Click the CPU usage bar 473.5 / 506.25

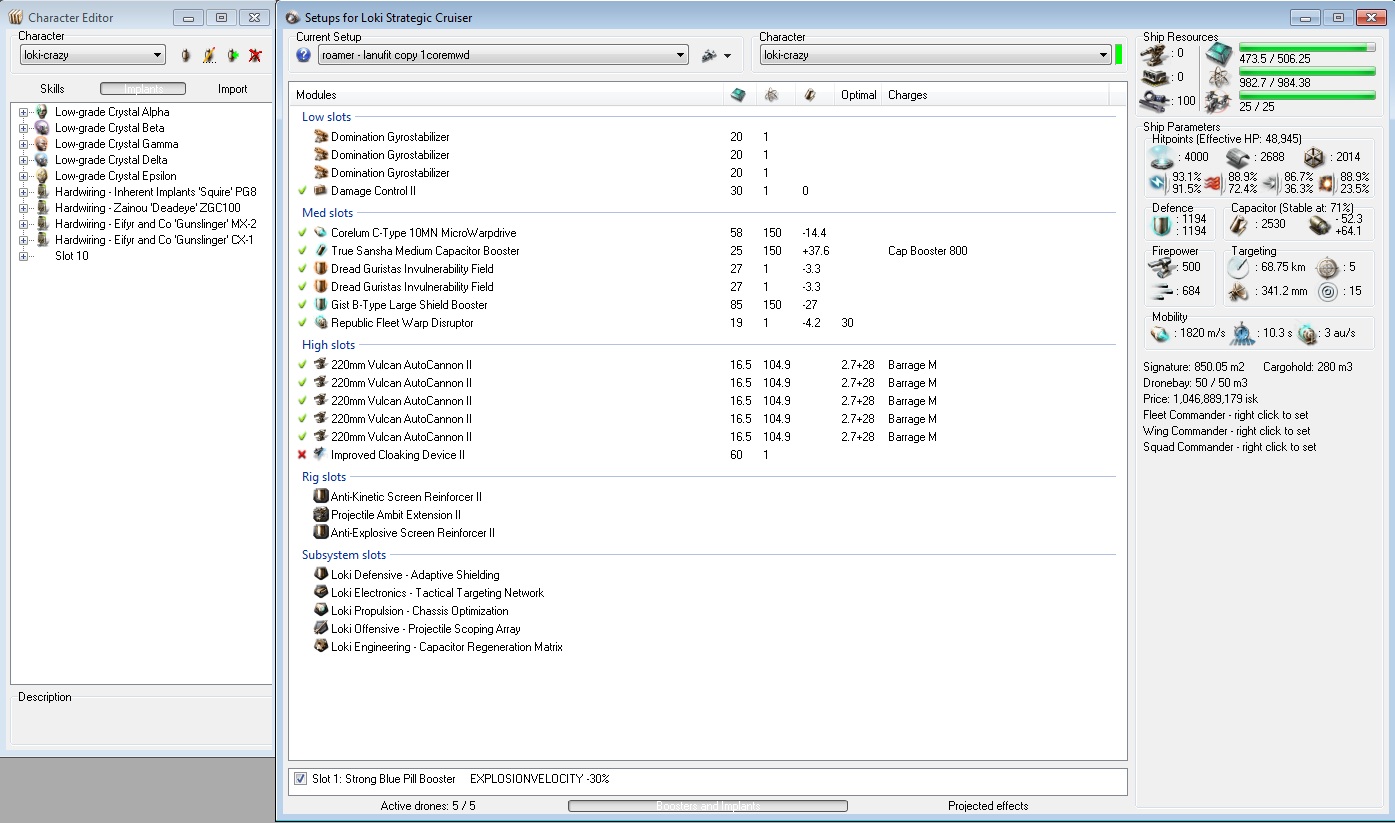[x=1308, y=47]
